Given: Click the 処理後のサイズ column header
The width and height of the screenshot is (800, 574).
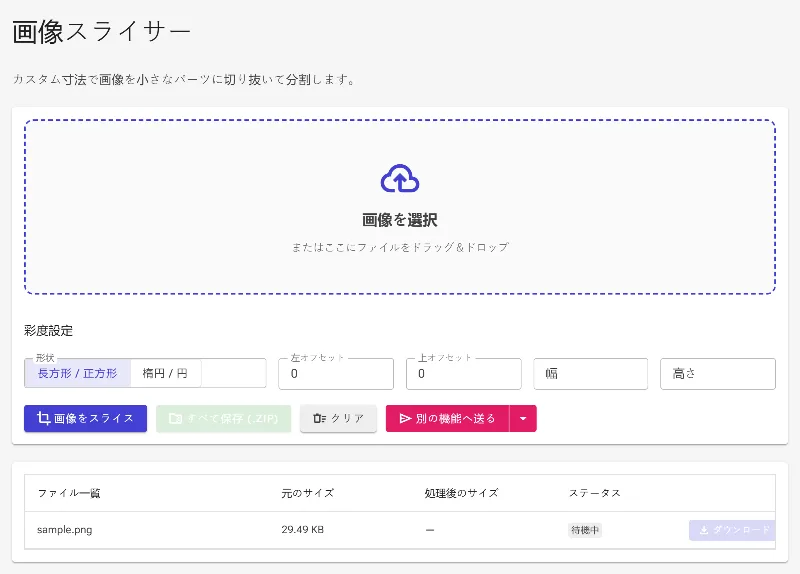Looking at the screenshot, I should (461, 493).
